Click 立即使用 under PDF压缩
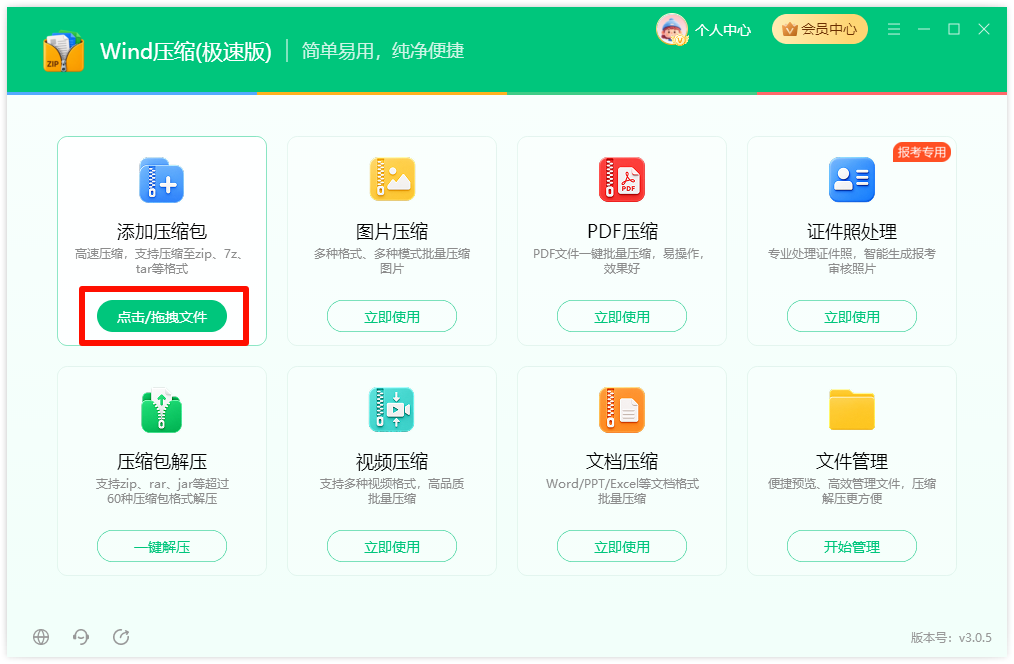 [621, 316]
